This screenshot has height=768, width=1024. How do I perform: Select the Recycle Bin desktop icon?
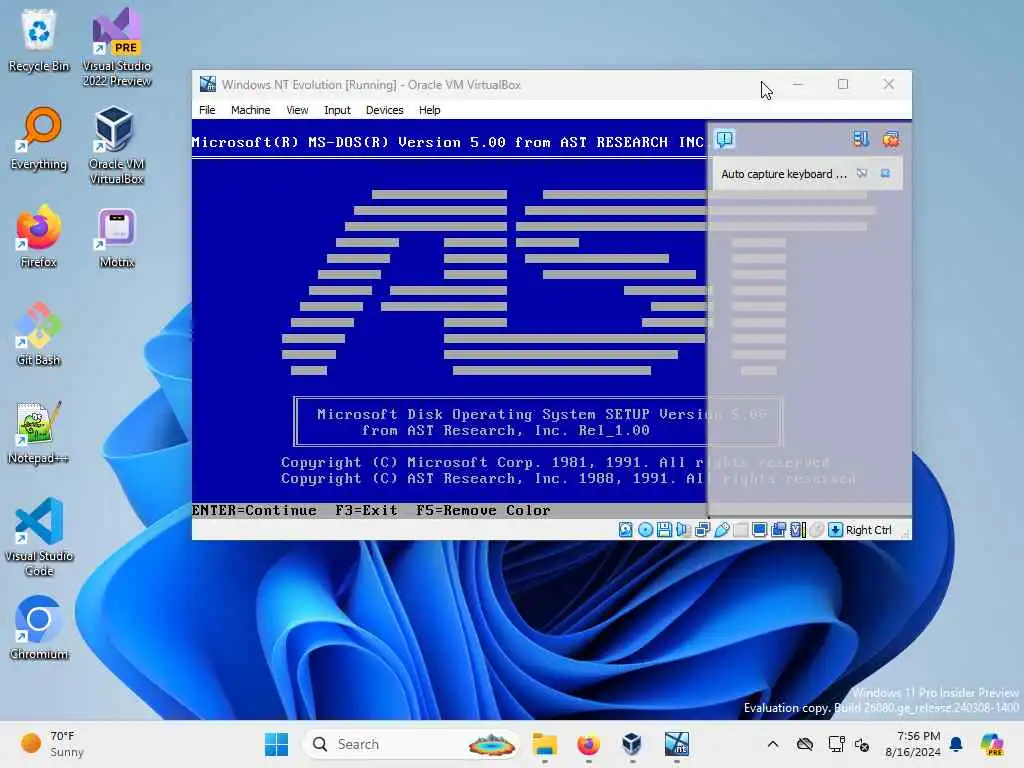click(39, 41)
